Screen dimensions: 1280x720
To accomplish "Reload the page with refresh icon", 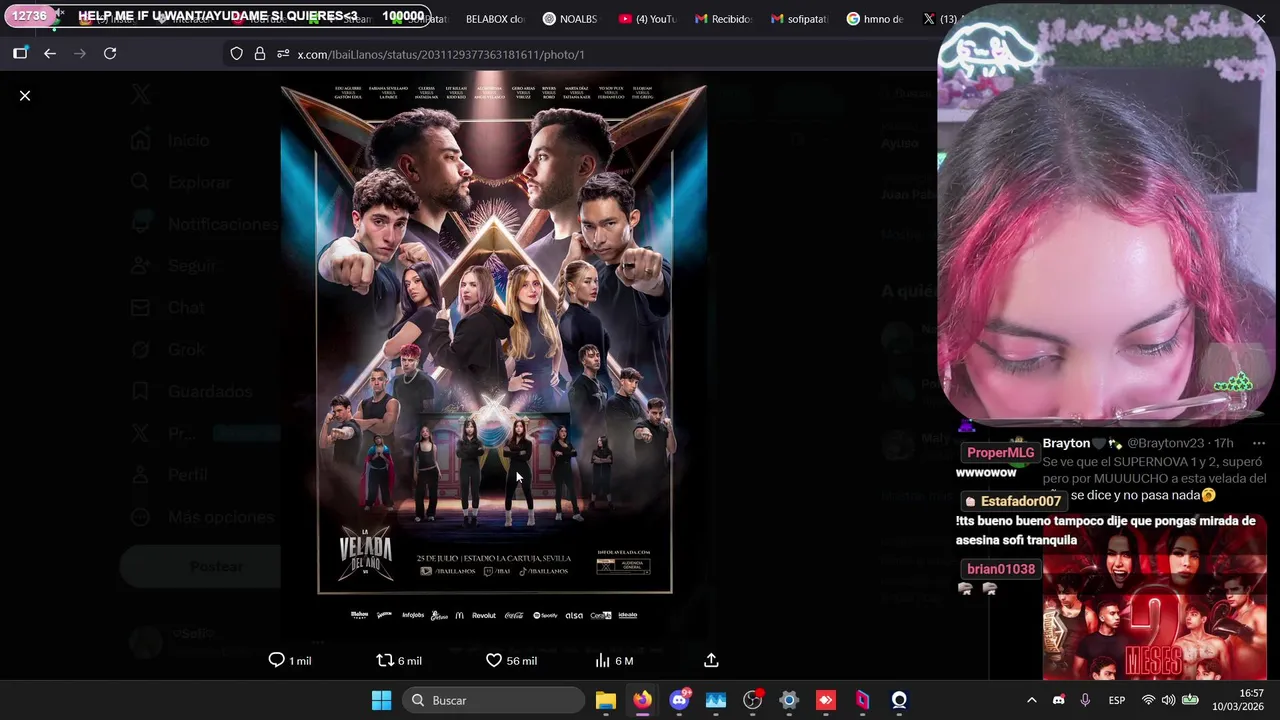I will tap(110, 54).
